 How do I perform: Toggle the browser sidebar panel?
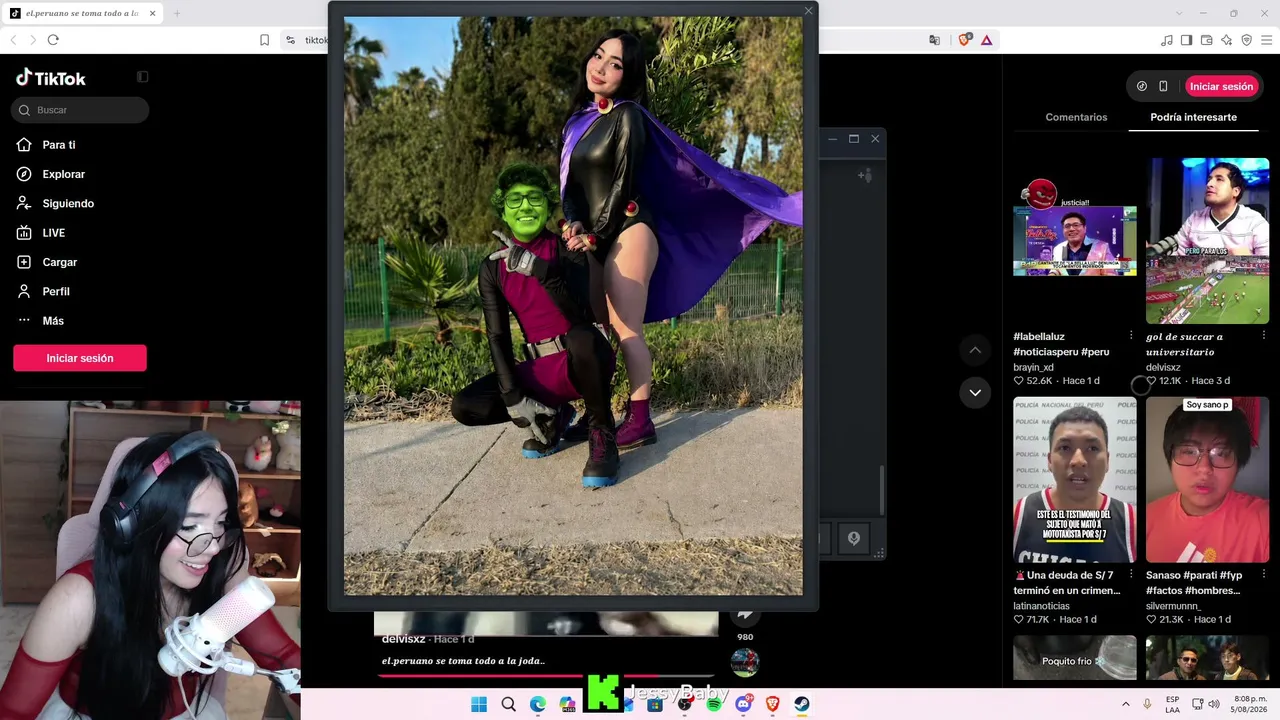click(1186, 40)
